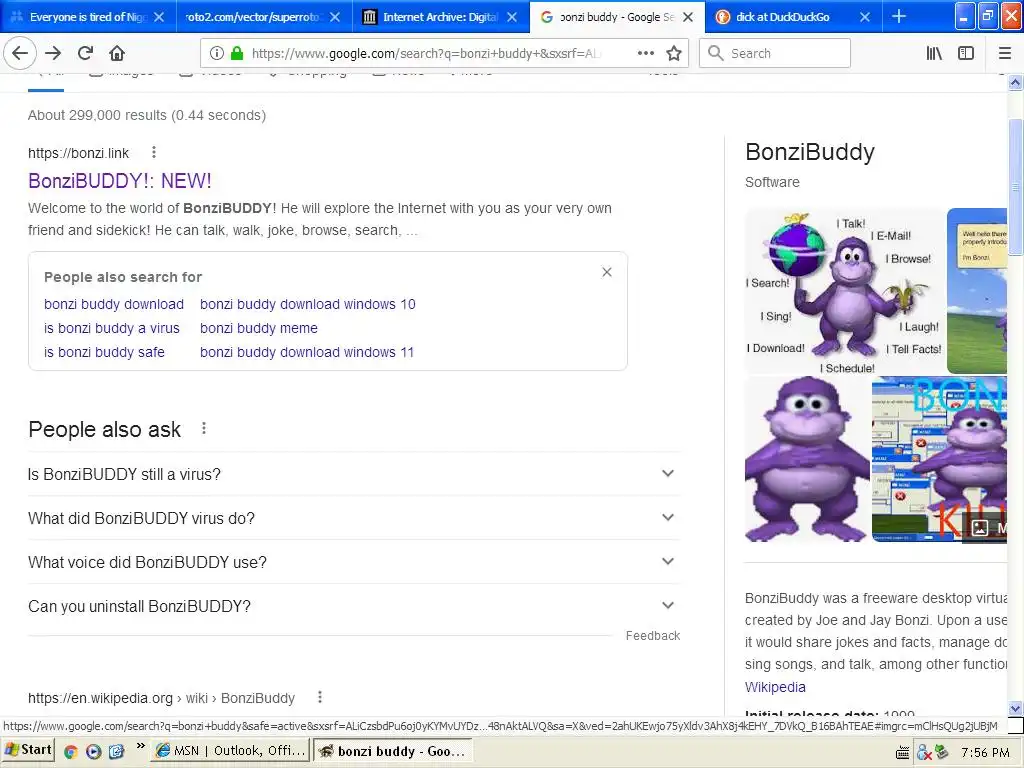Launch Chrome from the taskbar quick launch

[71, 752]
